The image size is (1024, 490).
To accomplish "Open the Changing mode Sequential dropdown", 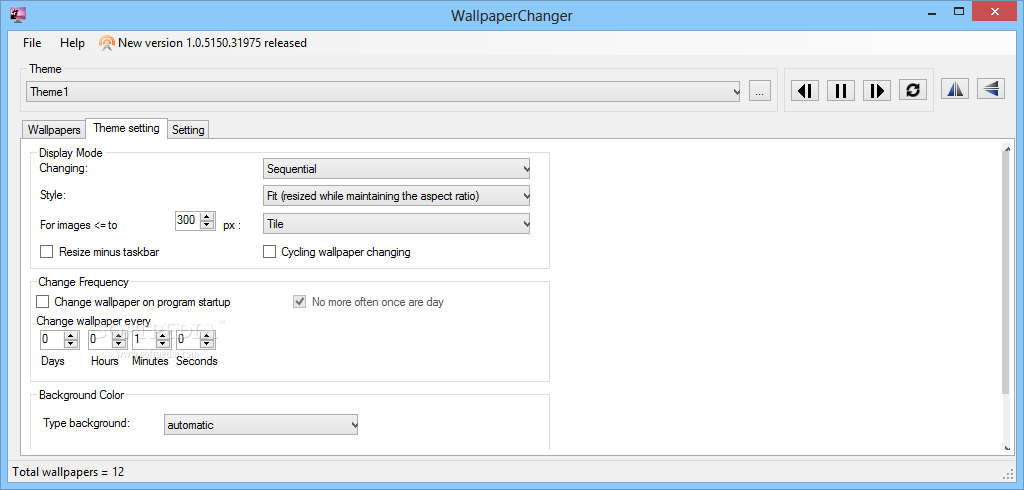I will [x=396, y=169].
